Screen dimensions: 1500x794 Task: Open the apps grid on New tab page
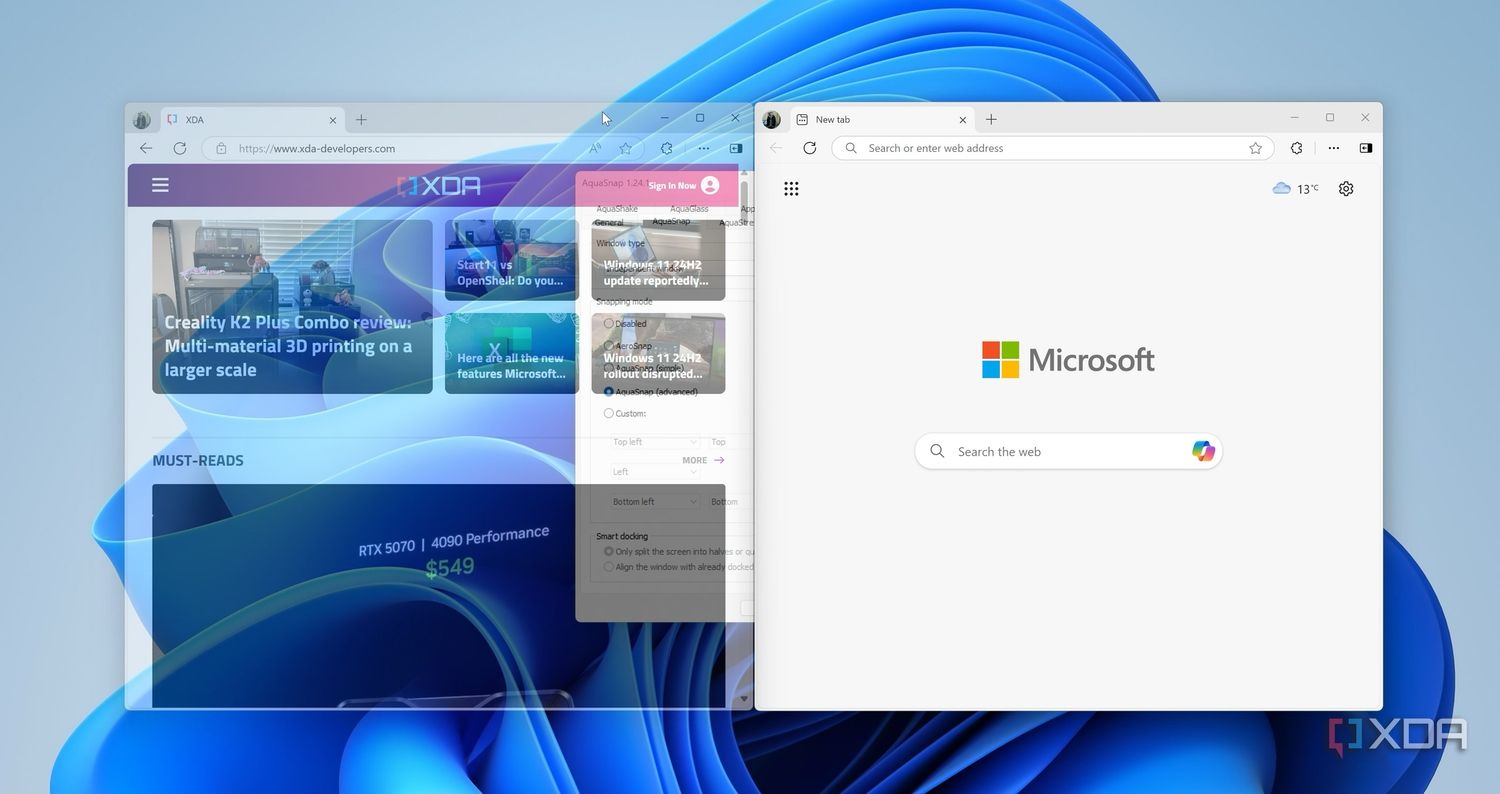point(791,188)
